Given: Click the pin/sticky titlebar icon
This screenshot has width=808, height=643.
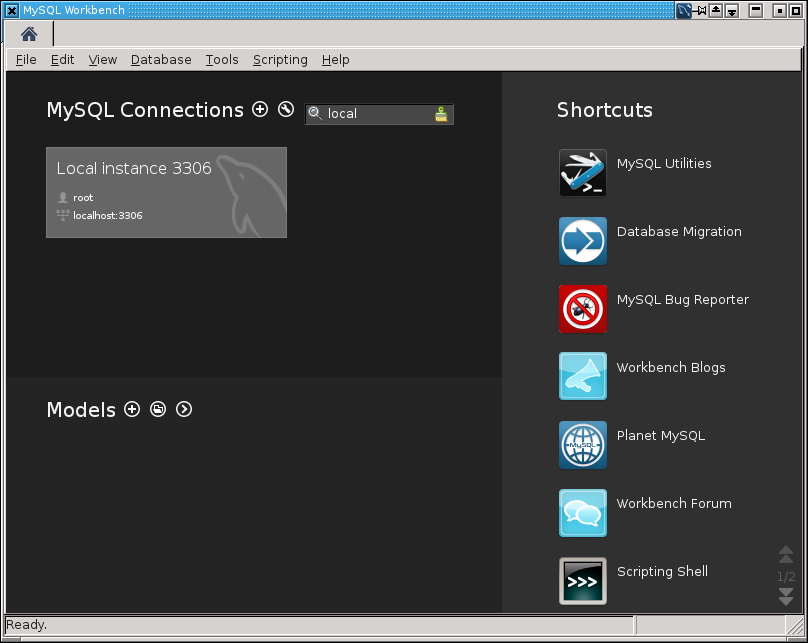Looking at the screenshot, I should pos(700,10).
